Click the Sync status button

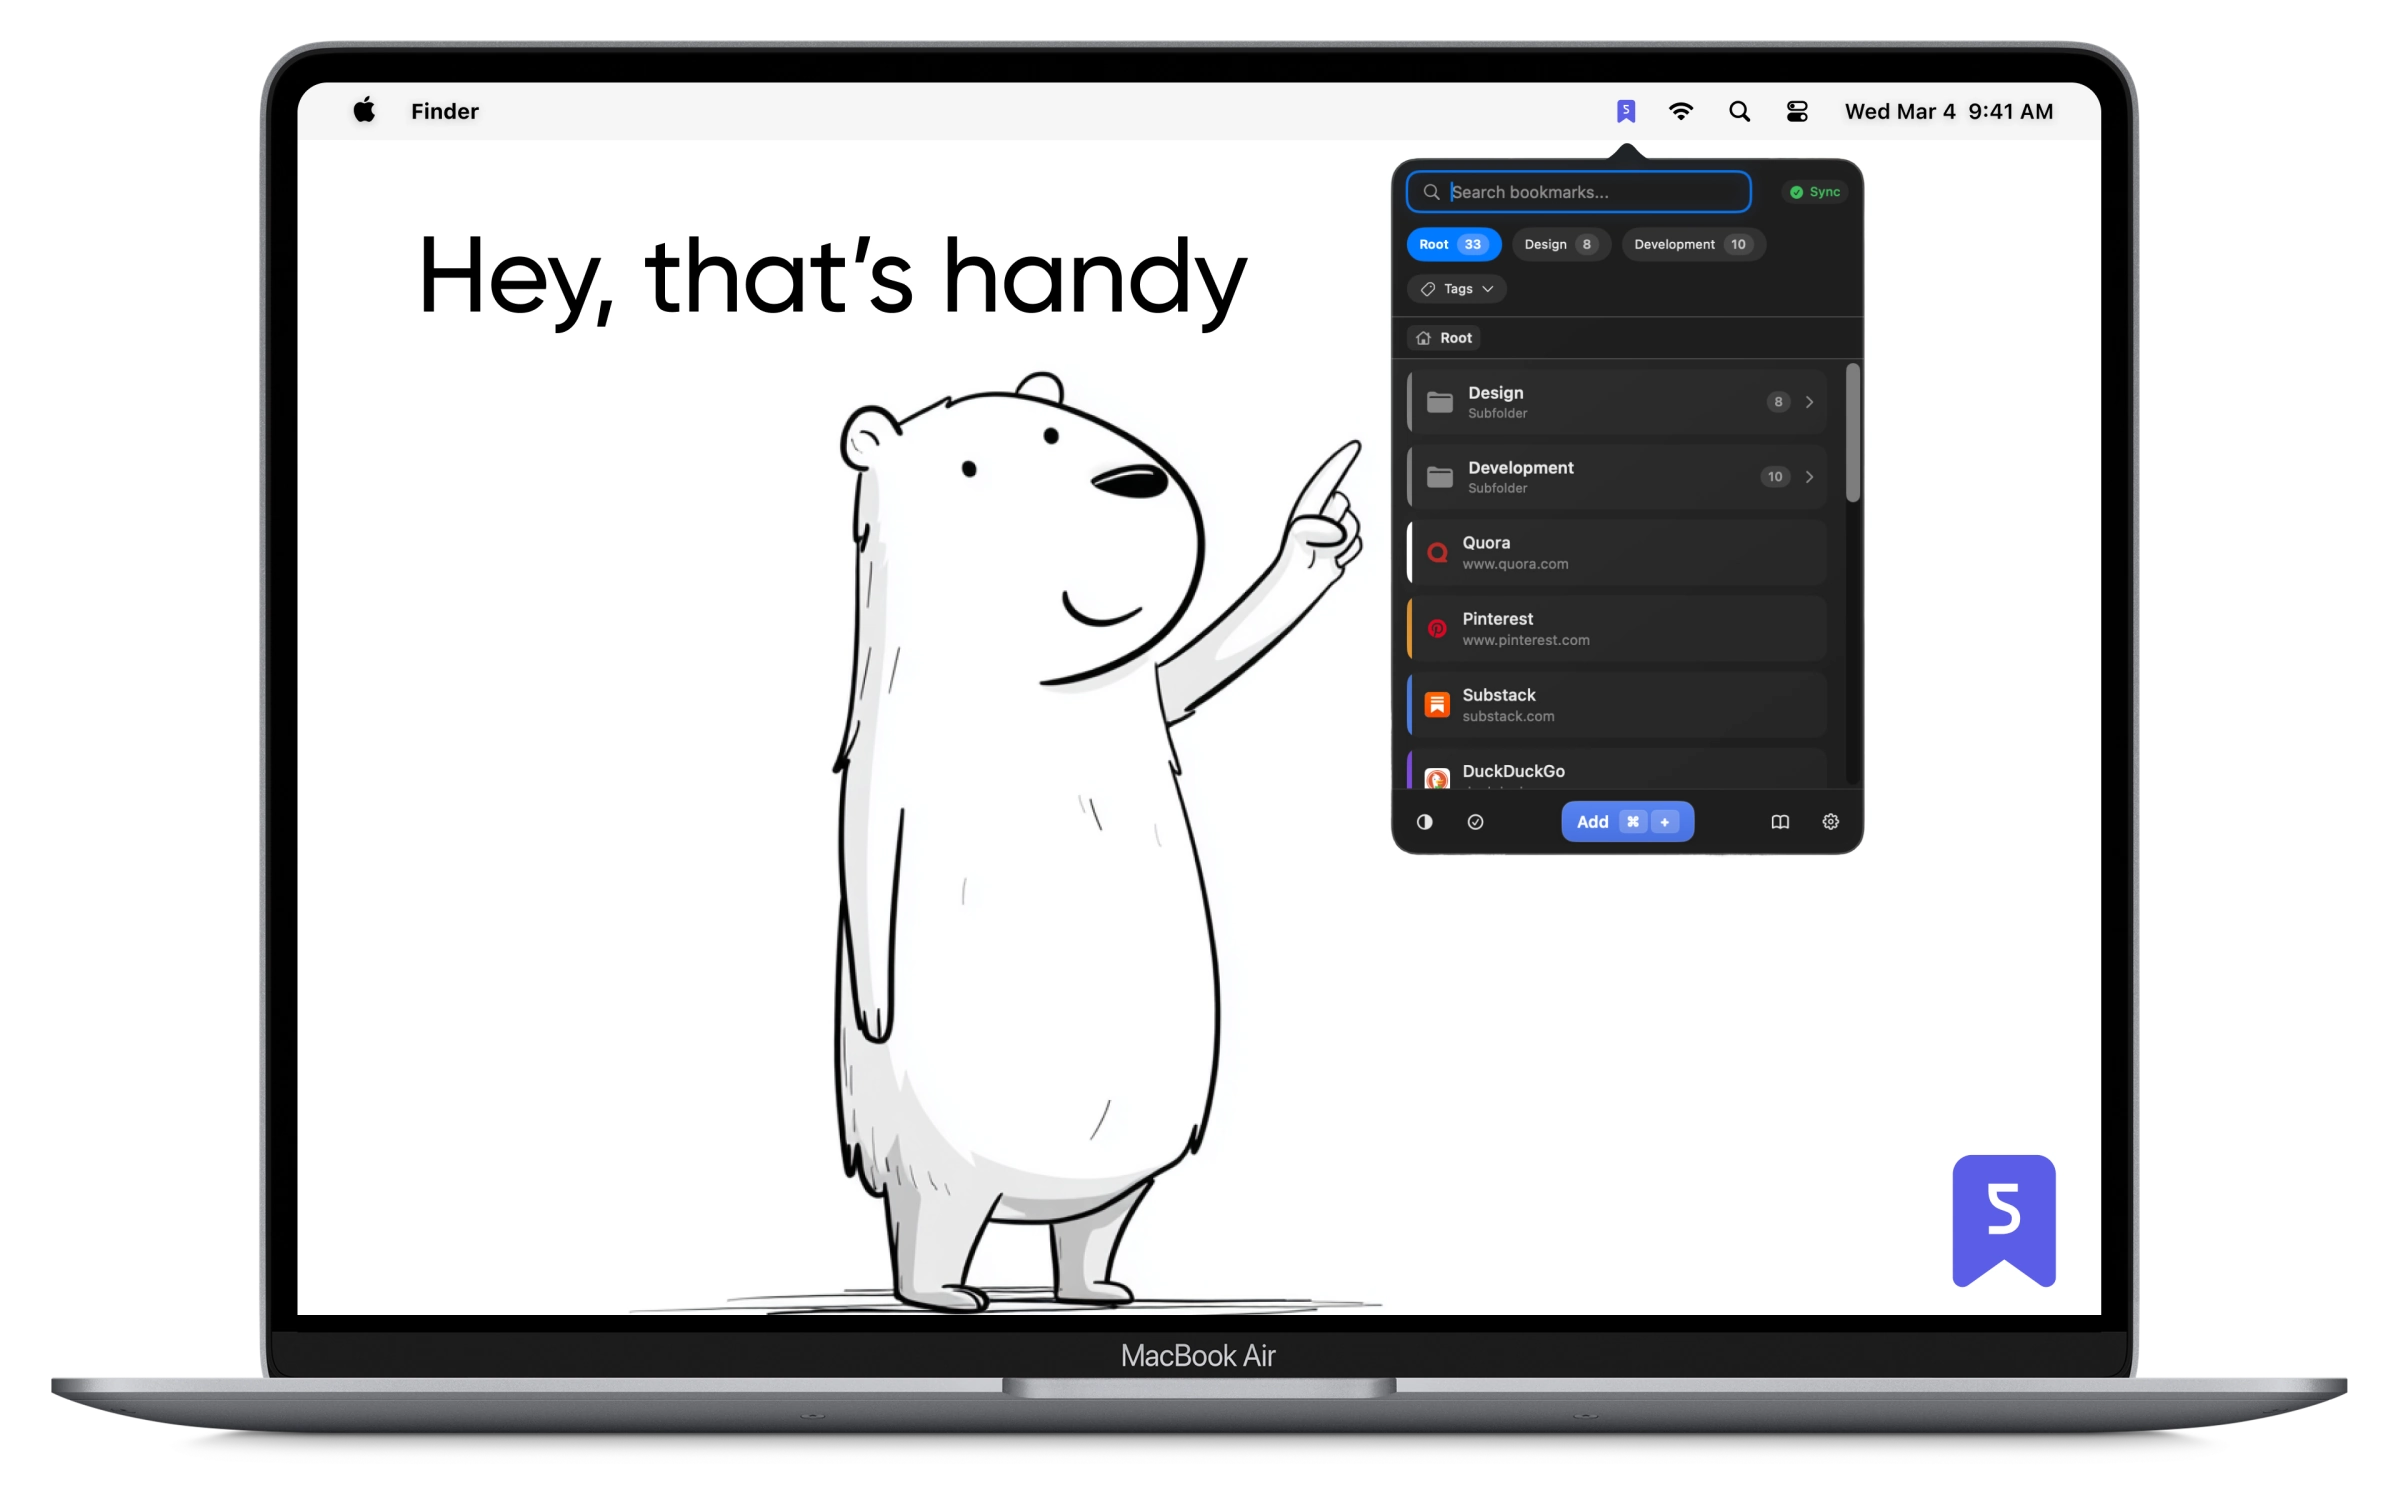pos(1814,192)
